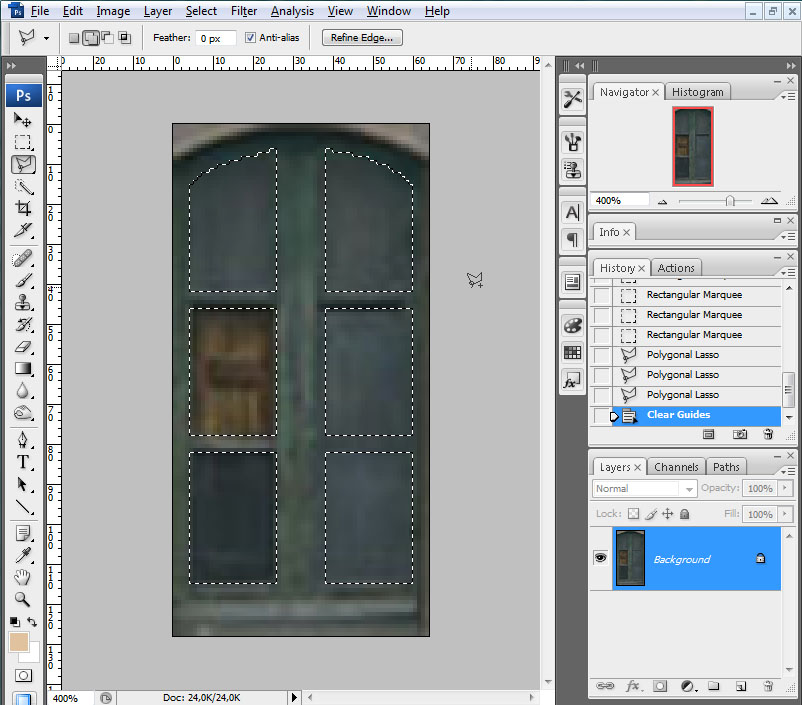Click the Feather input field
This screenshot has height=705, width=802.
(x=215, y=38)
